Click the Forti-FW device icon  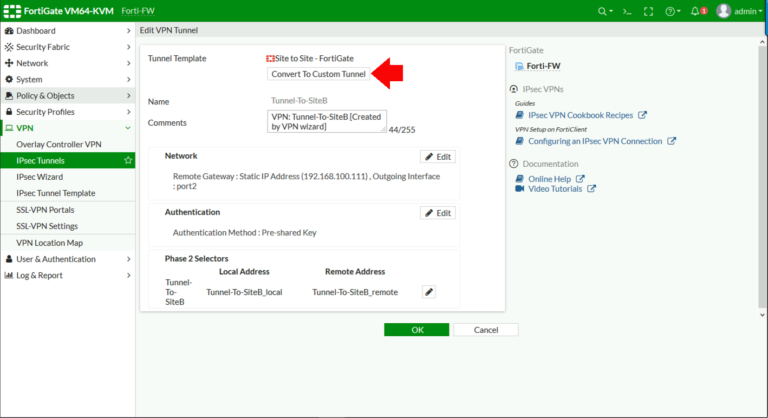(519, 66)
